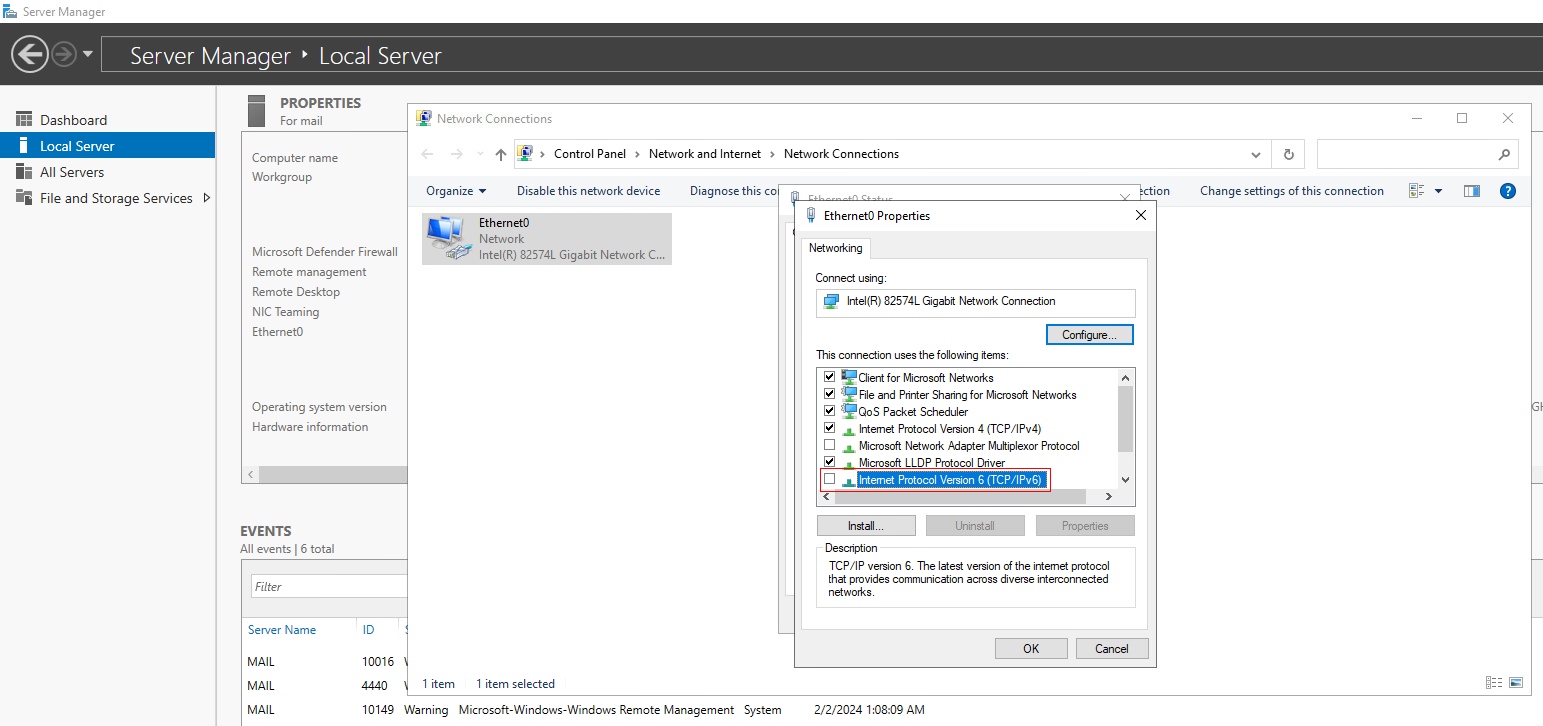Click the Network Connections forward arrow
This screenshot has width=1543, height=726.
(x=457, y=154)
